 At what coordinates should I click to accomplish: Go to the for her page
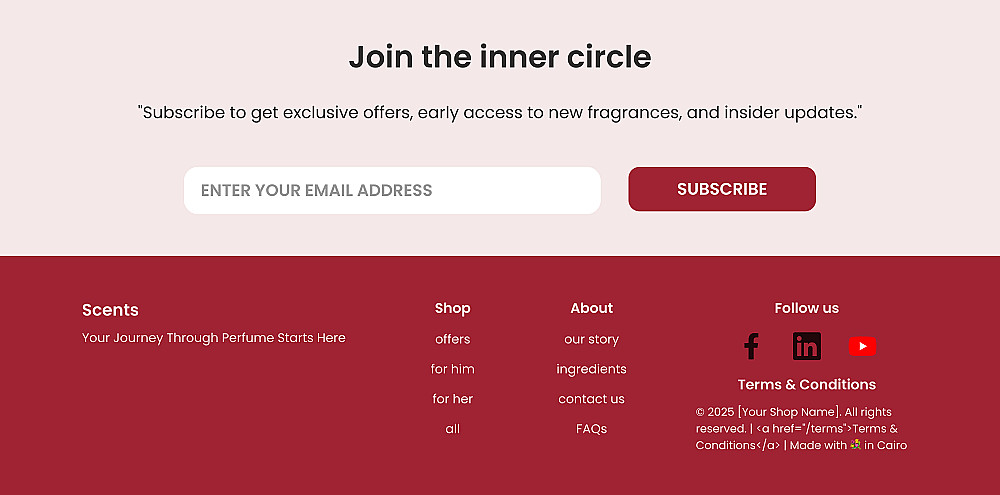pyautogui.click(x=453, y=399)
